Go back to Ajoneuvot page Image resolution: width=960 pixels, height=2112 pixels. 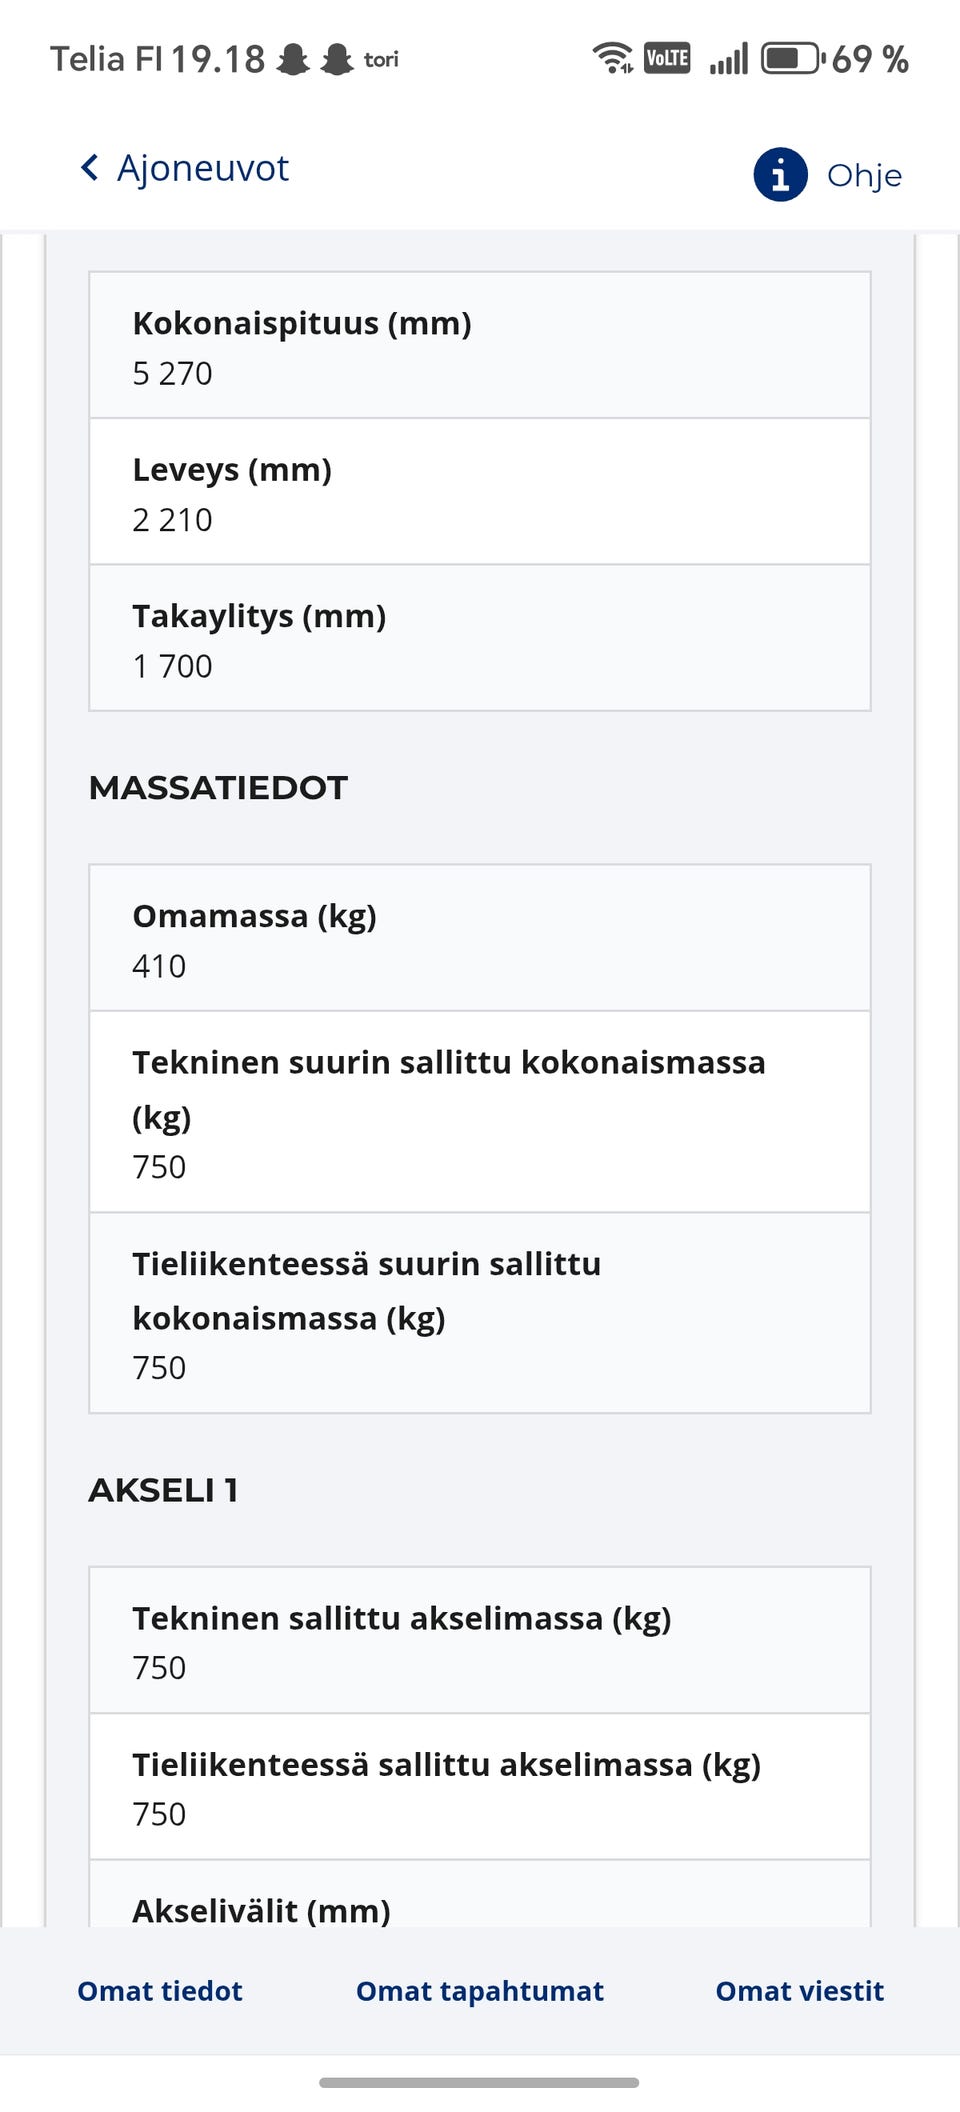click(x=203, y=168)
